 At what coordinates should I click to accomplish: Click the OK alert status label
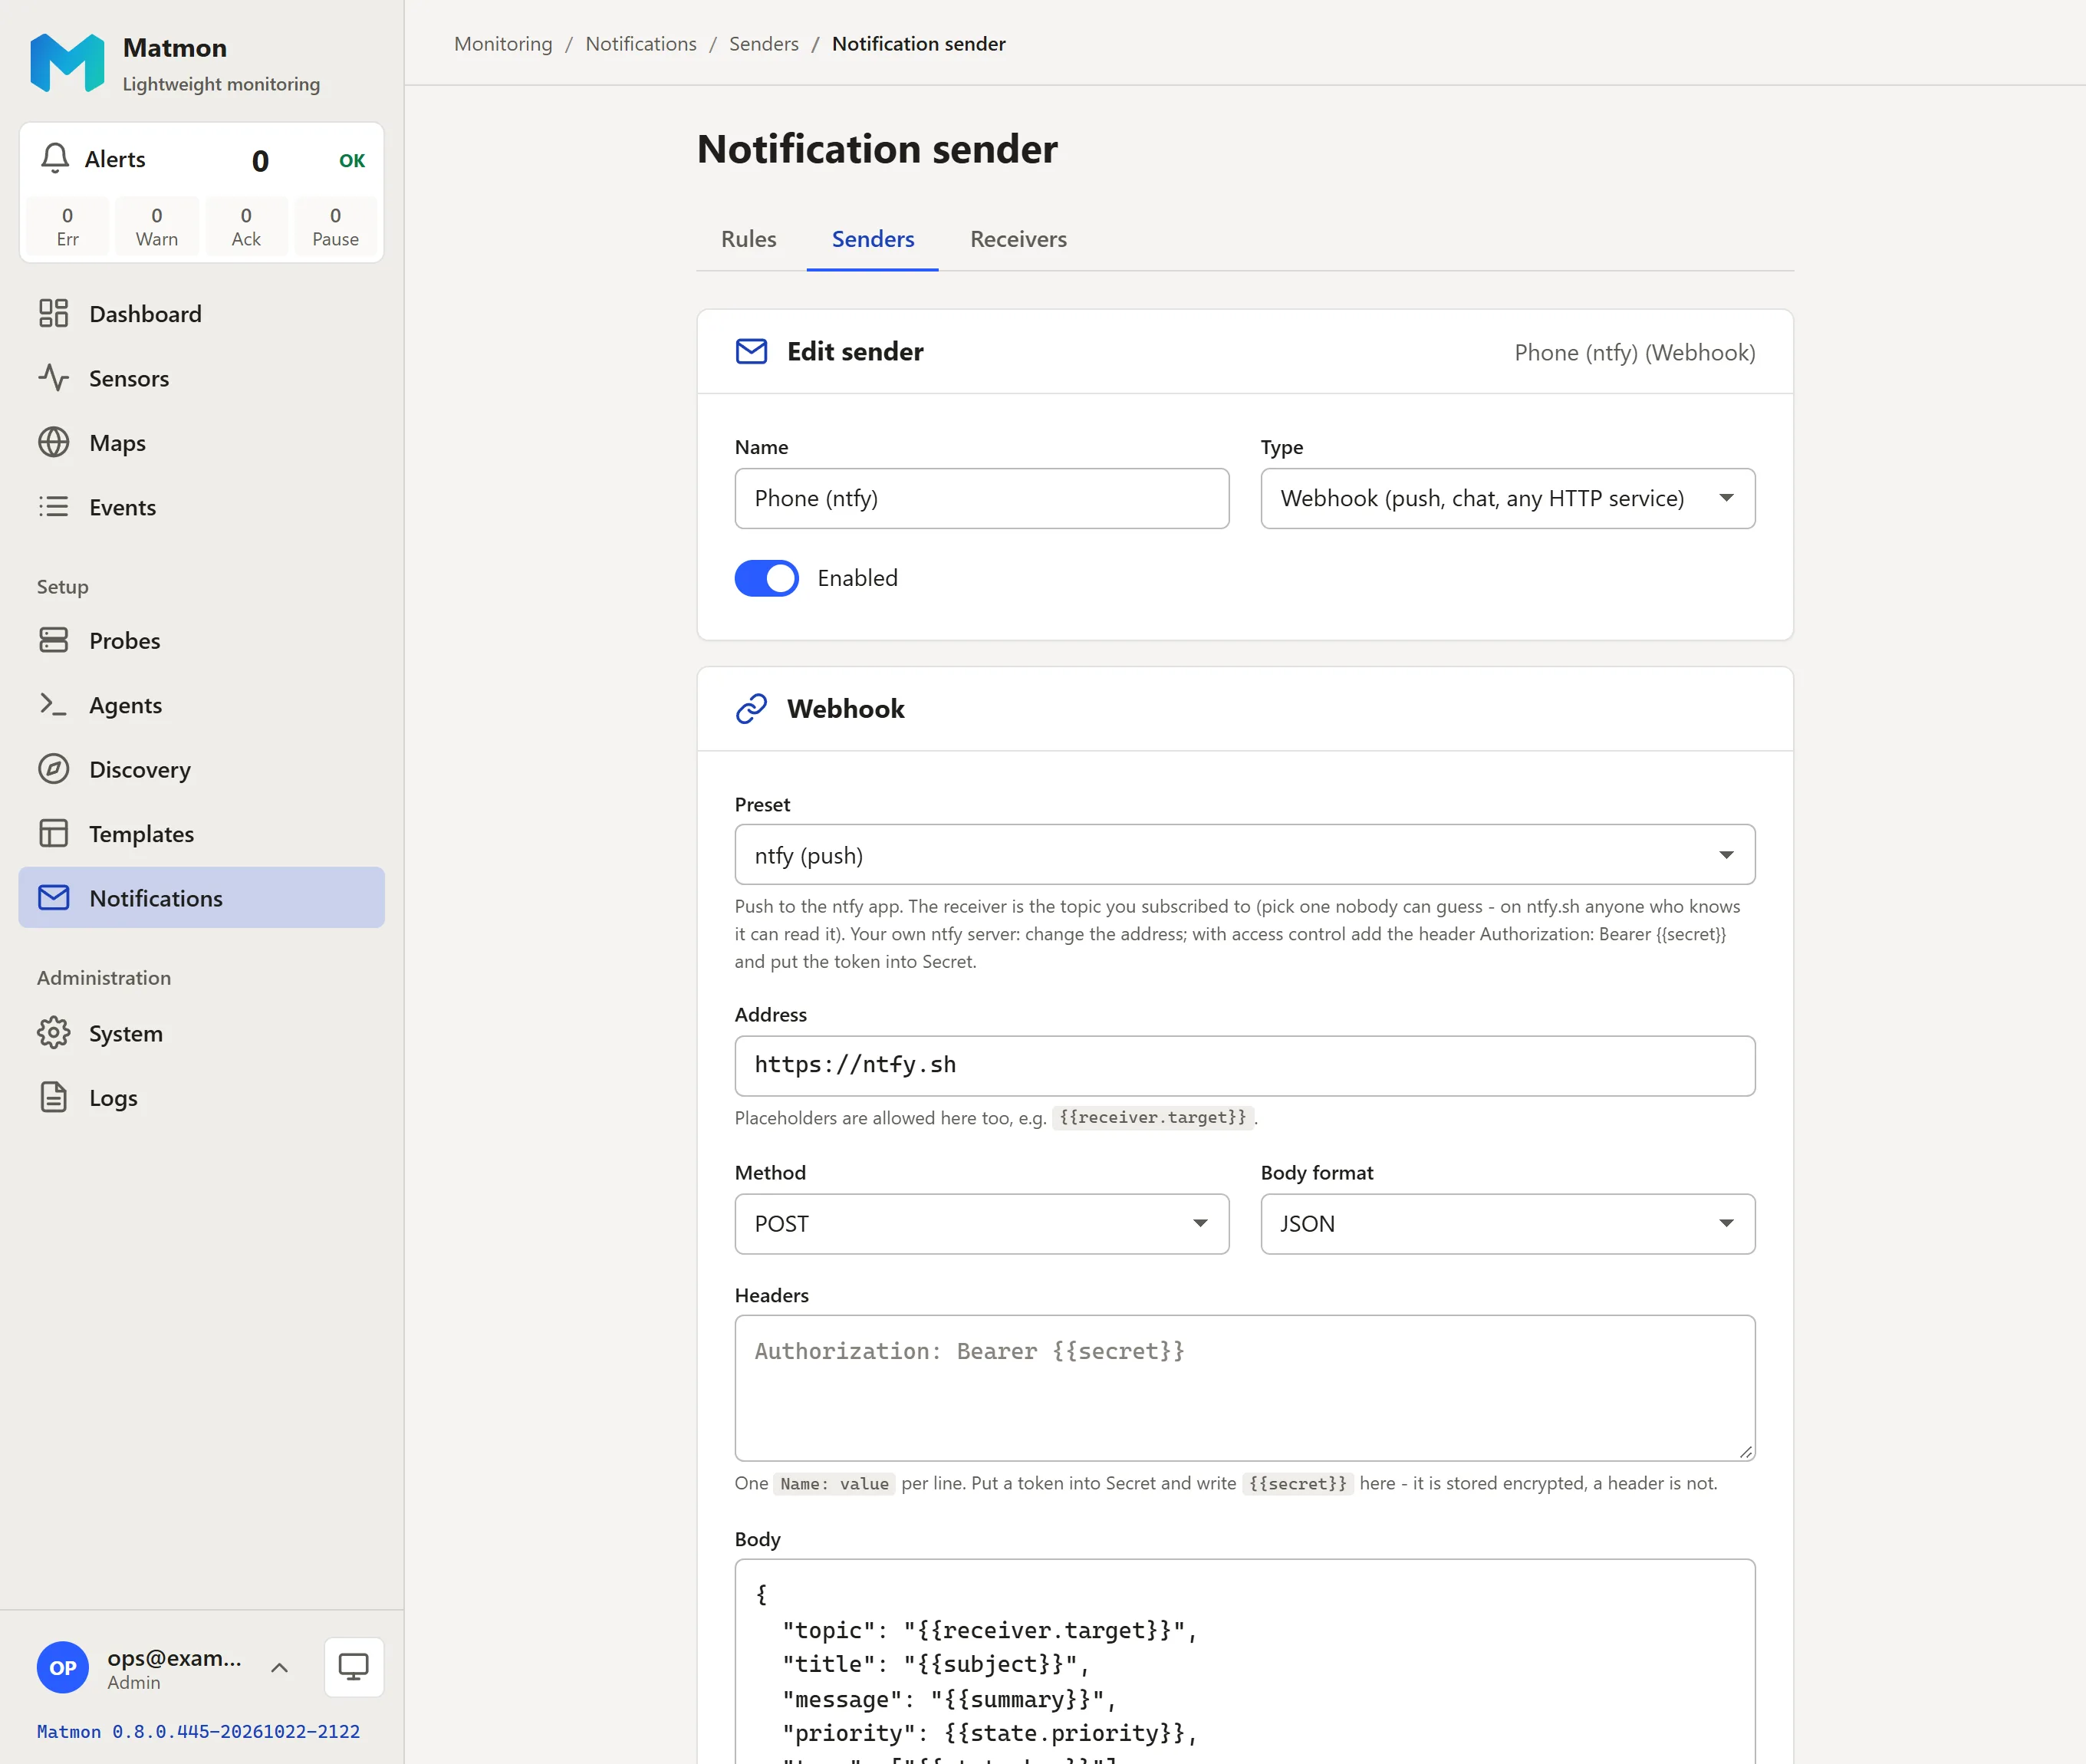click(352, 160)
